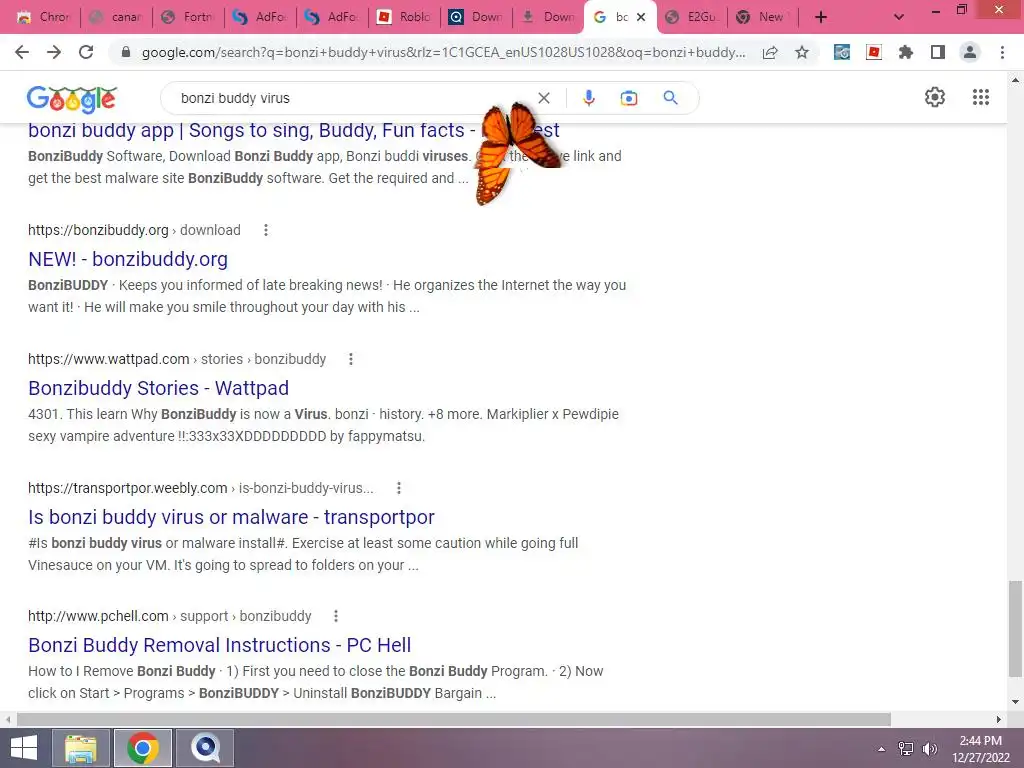Open options for the pchell.com result
The width and height of the screenshot is (1024, 768).
point(336,616)
